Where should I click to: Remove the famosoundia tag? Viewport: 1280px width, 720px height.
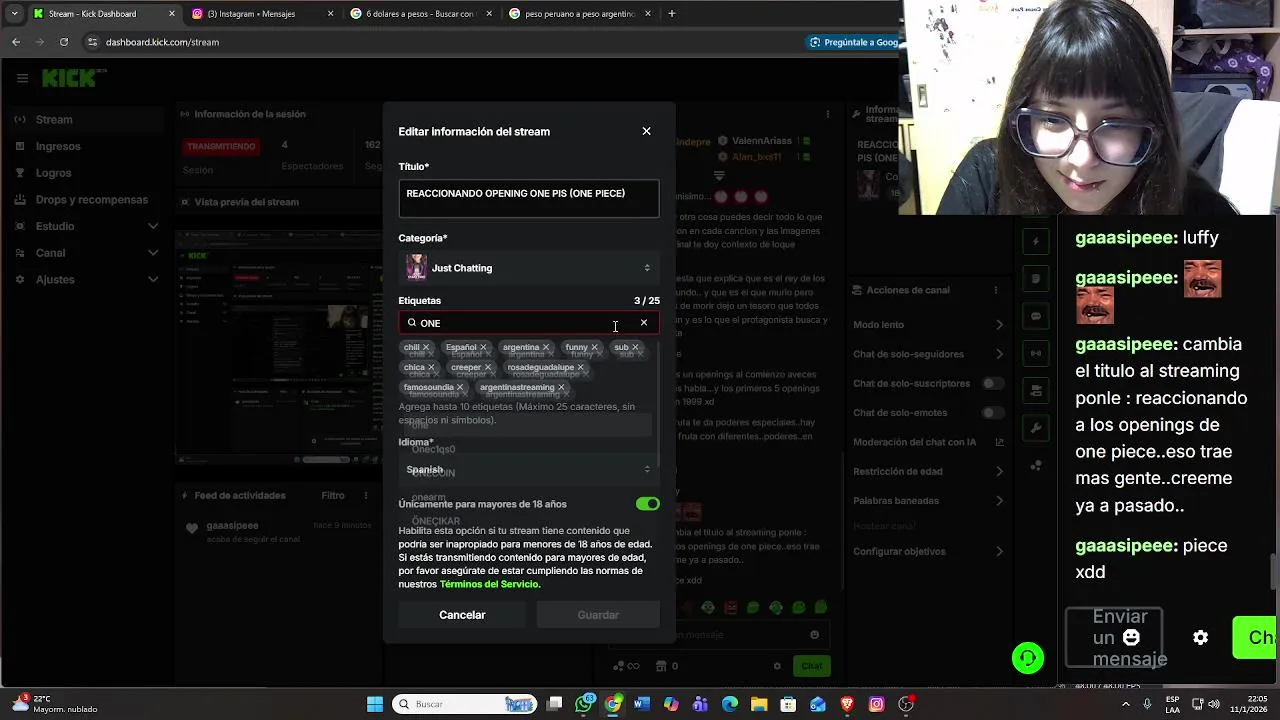(x=460, y=388)
